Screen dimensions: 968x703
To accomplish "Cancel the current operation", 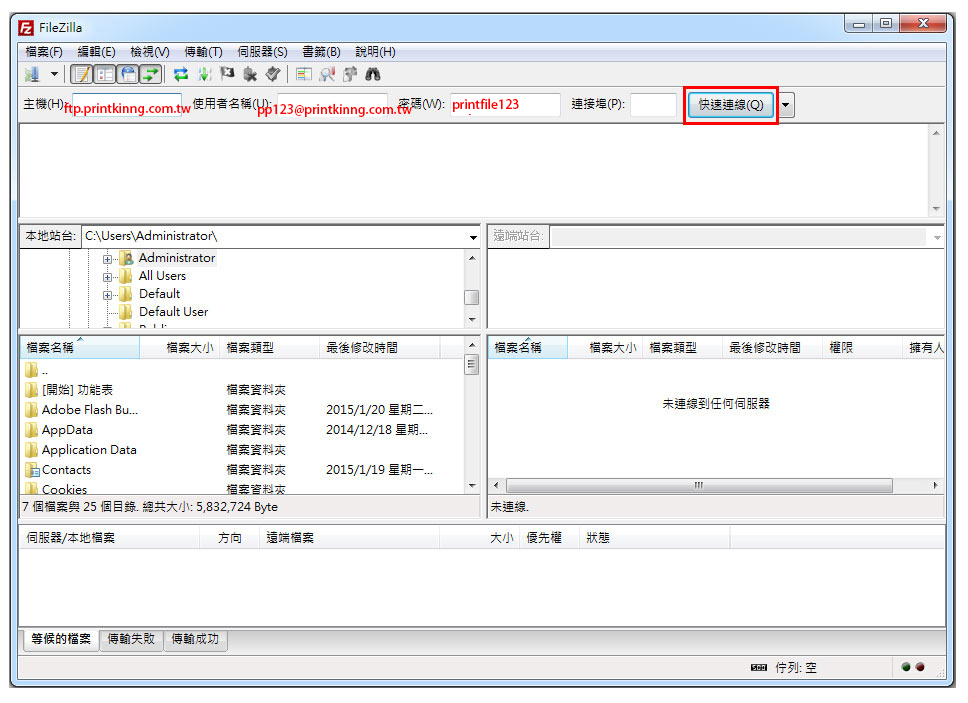I will (x=227, y=75).
